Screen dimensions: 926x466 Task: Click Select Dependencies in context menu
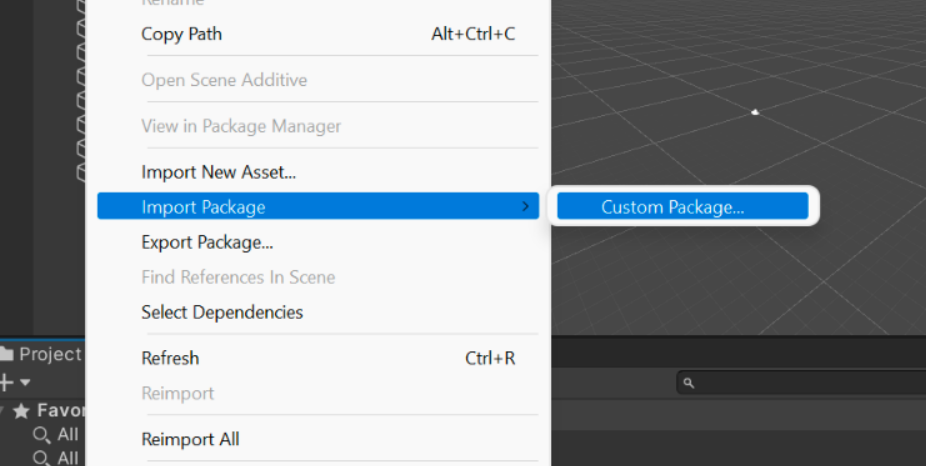[x=222, y=312]
